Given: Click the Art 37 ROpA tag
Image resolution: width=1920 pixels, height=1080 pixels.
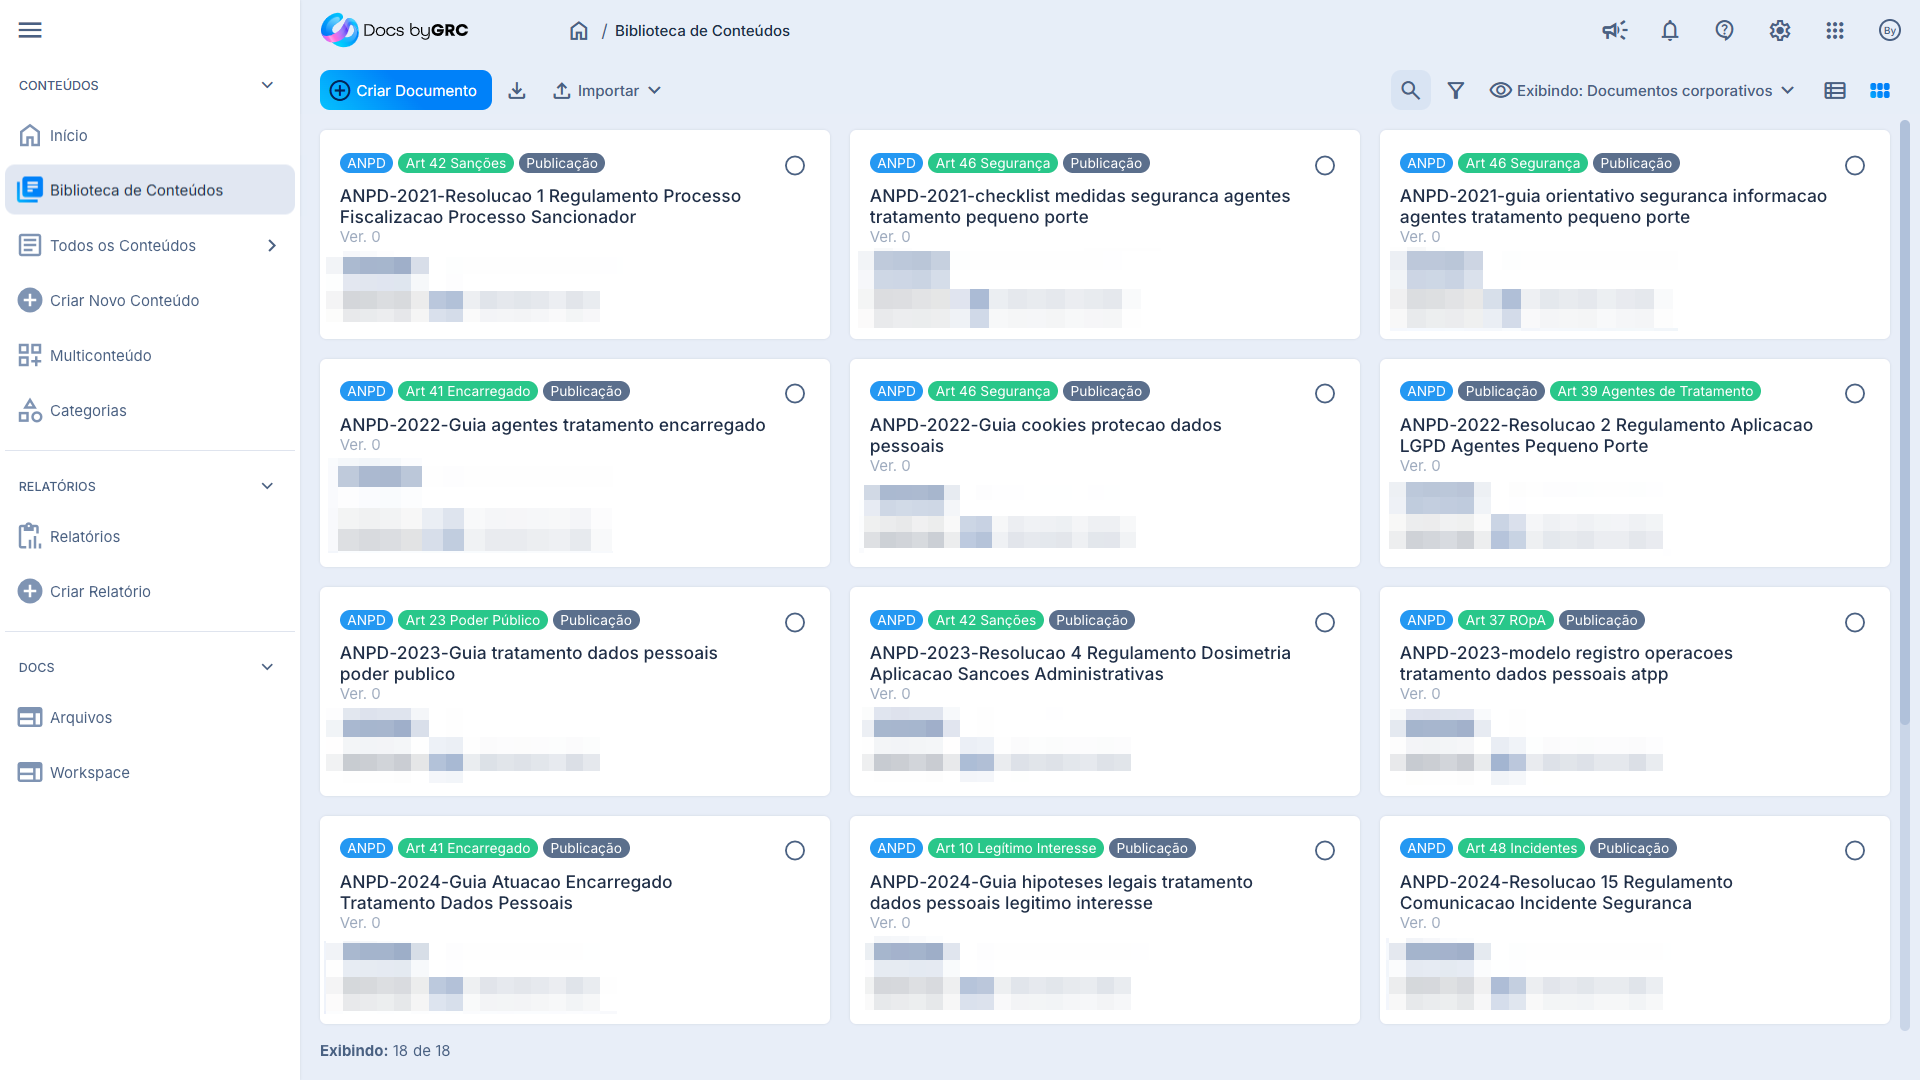Looking at the screenshot, I should (x=1505, y=621).
